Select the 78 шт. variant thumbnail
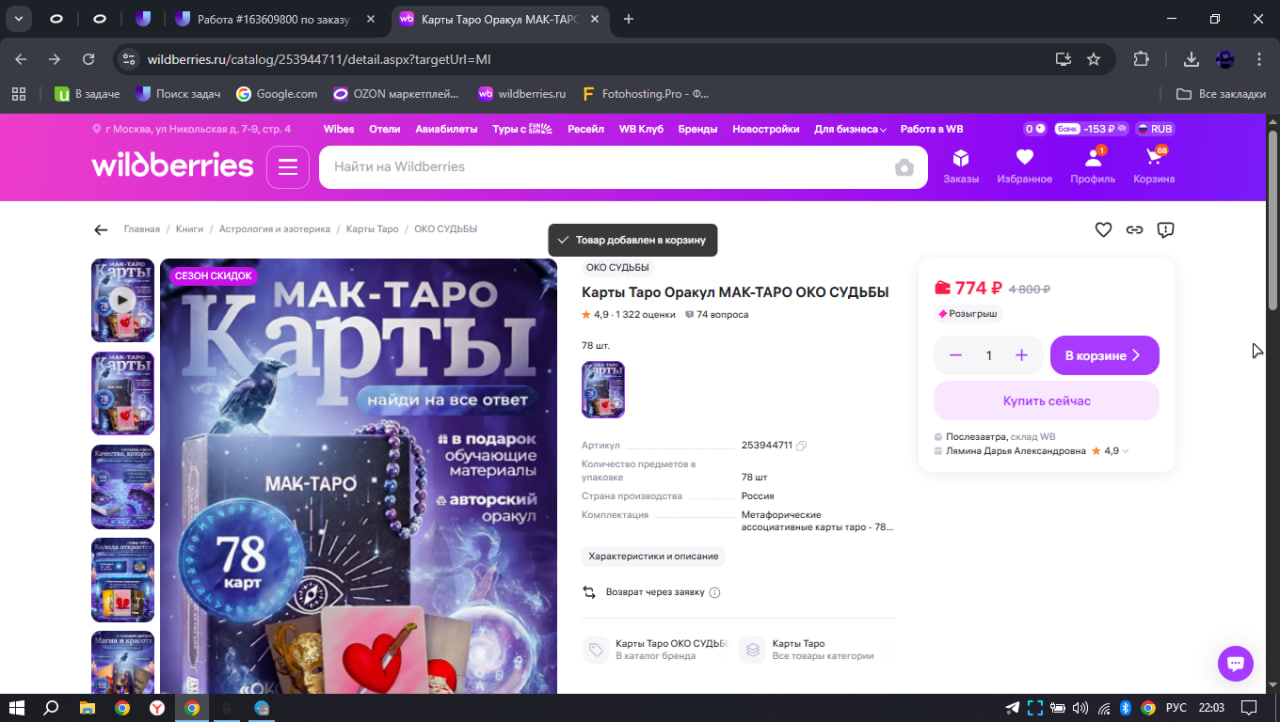 pyautogui.click(x=603, y=390)
